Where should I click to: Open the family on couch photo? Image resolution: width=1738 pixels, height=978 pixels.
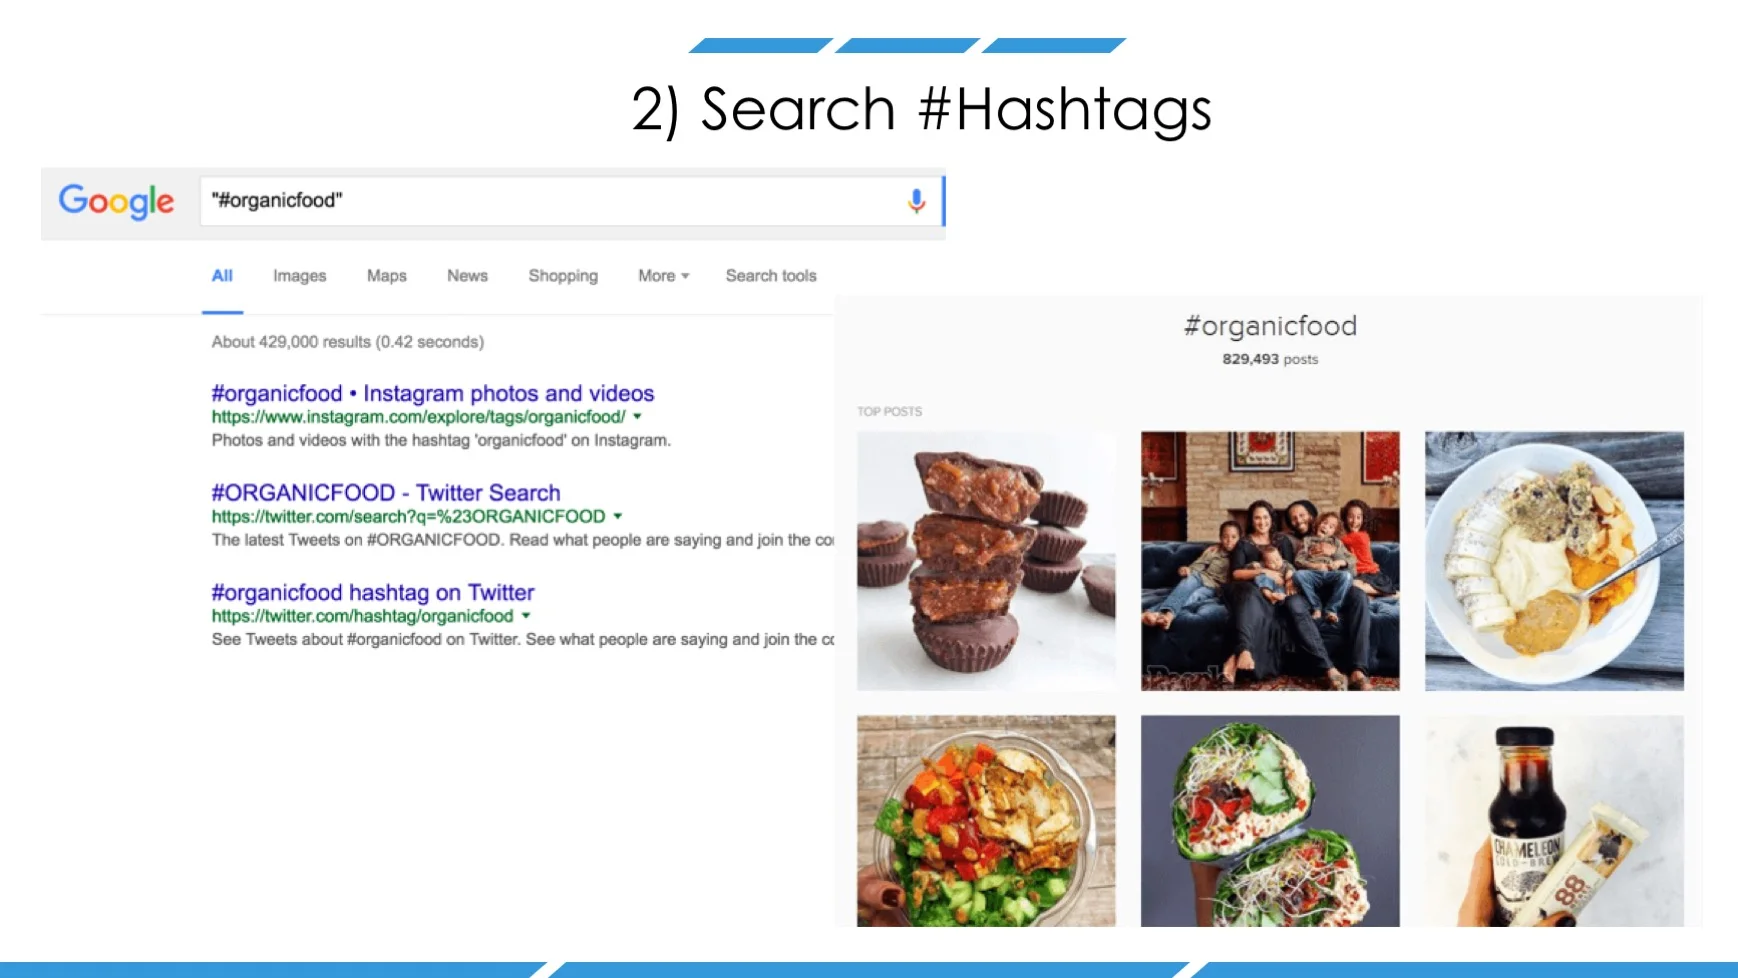[x=1270, y=561]
